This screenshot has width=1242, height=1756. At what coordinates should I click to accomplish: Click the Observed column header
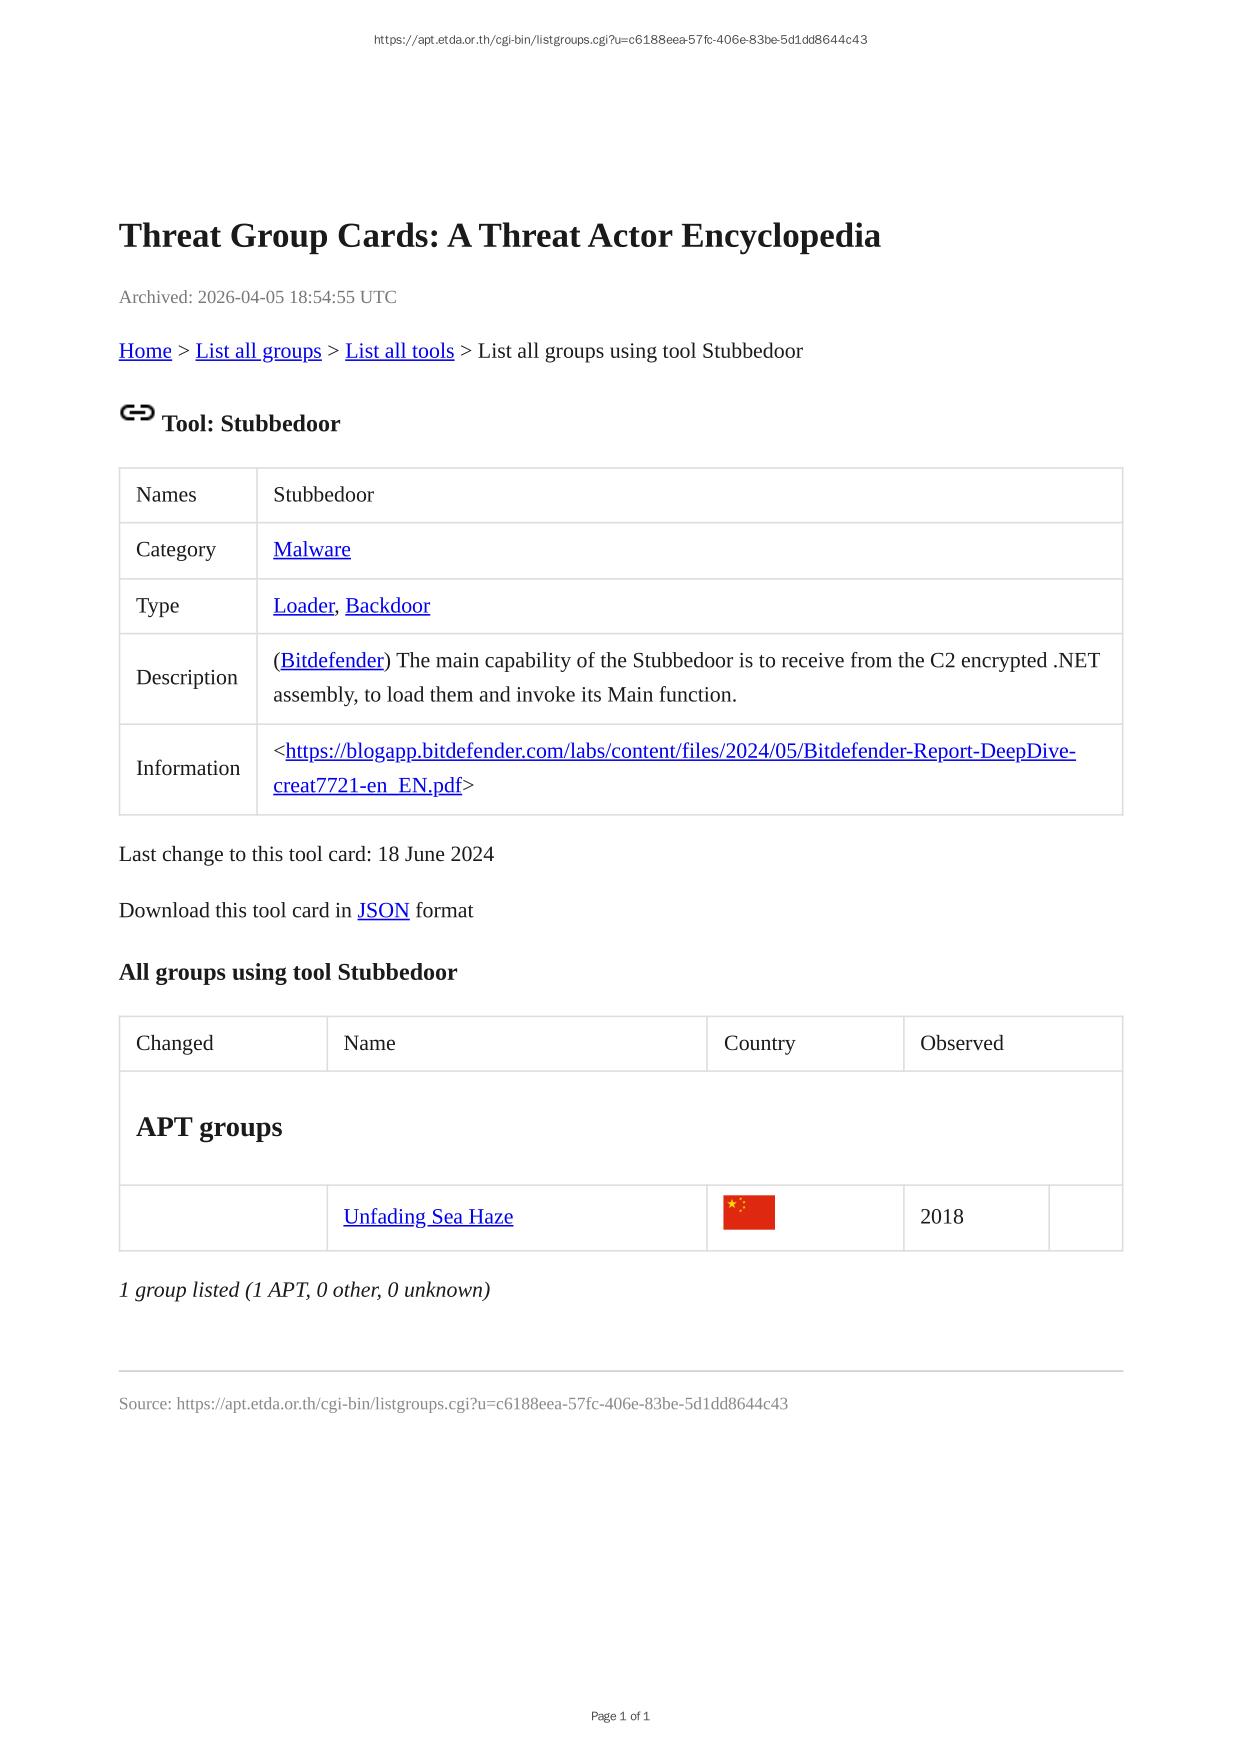(x=961, y=1044)
